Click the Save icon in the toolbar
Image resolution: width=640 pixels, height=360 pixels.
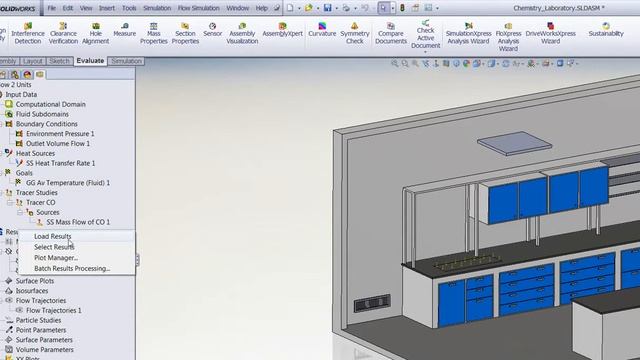pos(327,8)
